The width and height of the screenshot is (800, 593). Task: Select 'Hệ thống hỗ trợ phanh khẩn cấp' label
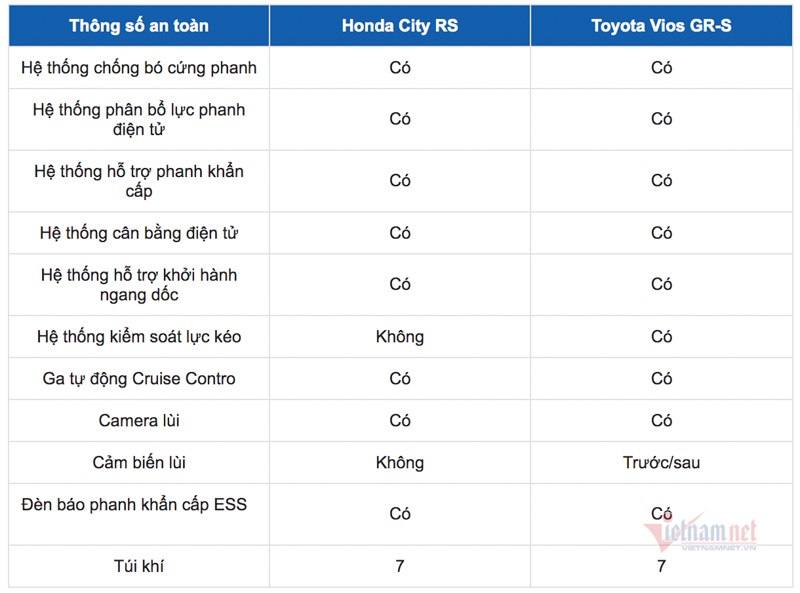139,181
